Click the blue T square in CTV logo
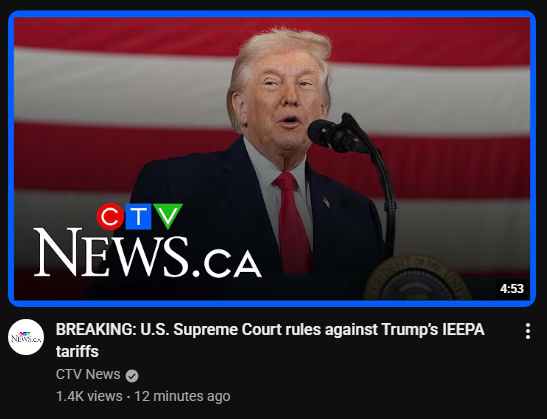The width and height of the screenshot is (547, 419). 138,216
